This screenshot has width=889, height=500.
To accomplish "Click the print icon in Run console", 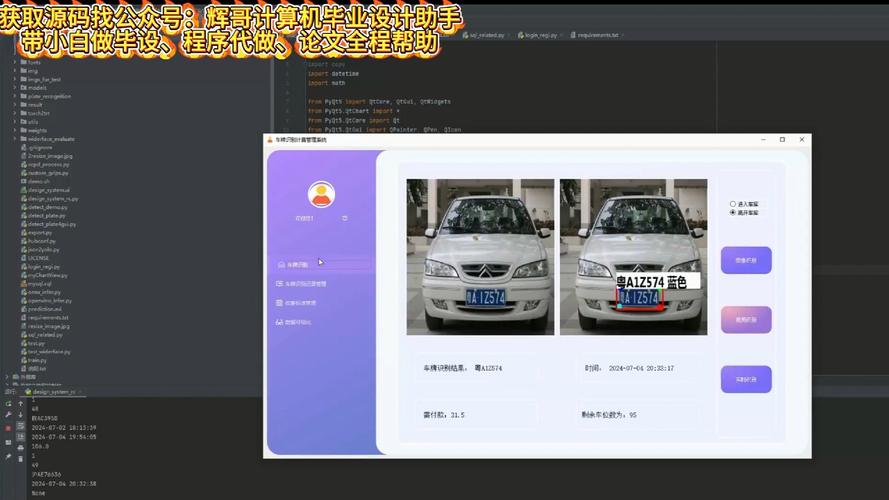I will pos(20,448).
